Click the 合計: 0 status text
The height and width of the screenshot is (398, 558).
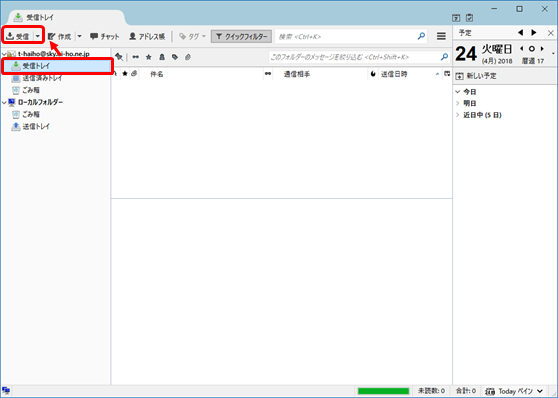(466, 391)
